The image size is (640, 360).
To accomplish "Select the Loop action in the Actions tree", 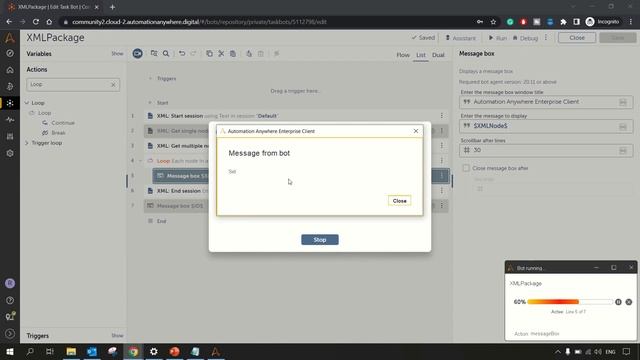I will pyautogui.click(x=40, y=113).
